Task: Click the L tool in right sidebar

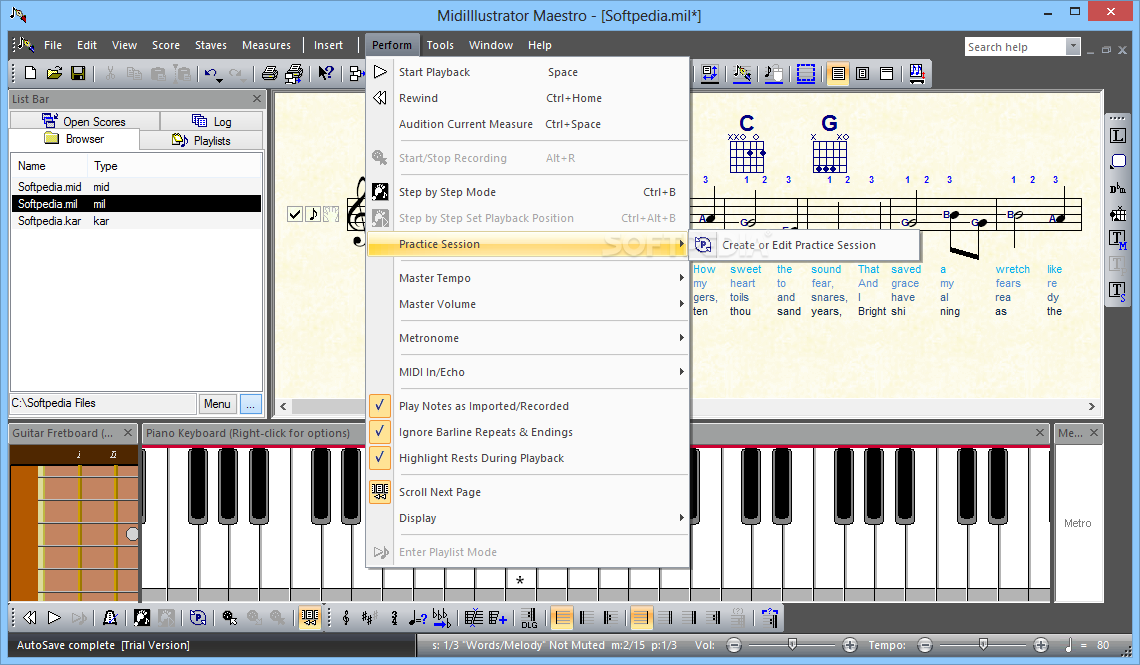Action: pos(1117,135)
